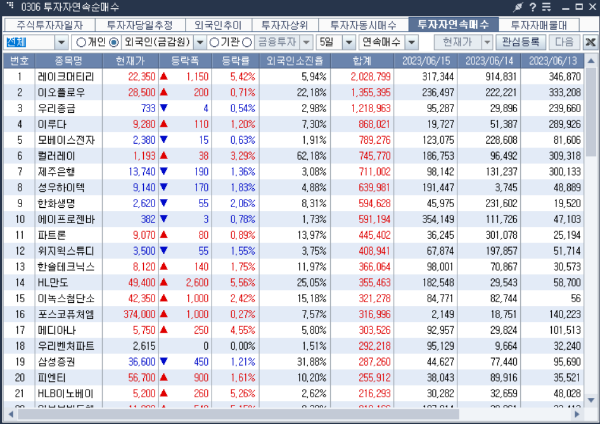600x424 pixels.
Task: Select the 기관 radio button
Action: [214, 42]
